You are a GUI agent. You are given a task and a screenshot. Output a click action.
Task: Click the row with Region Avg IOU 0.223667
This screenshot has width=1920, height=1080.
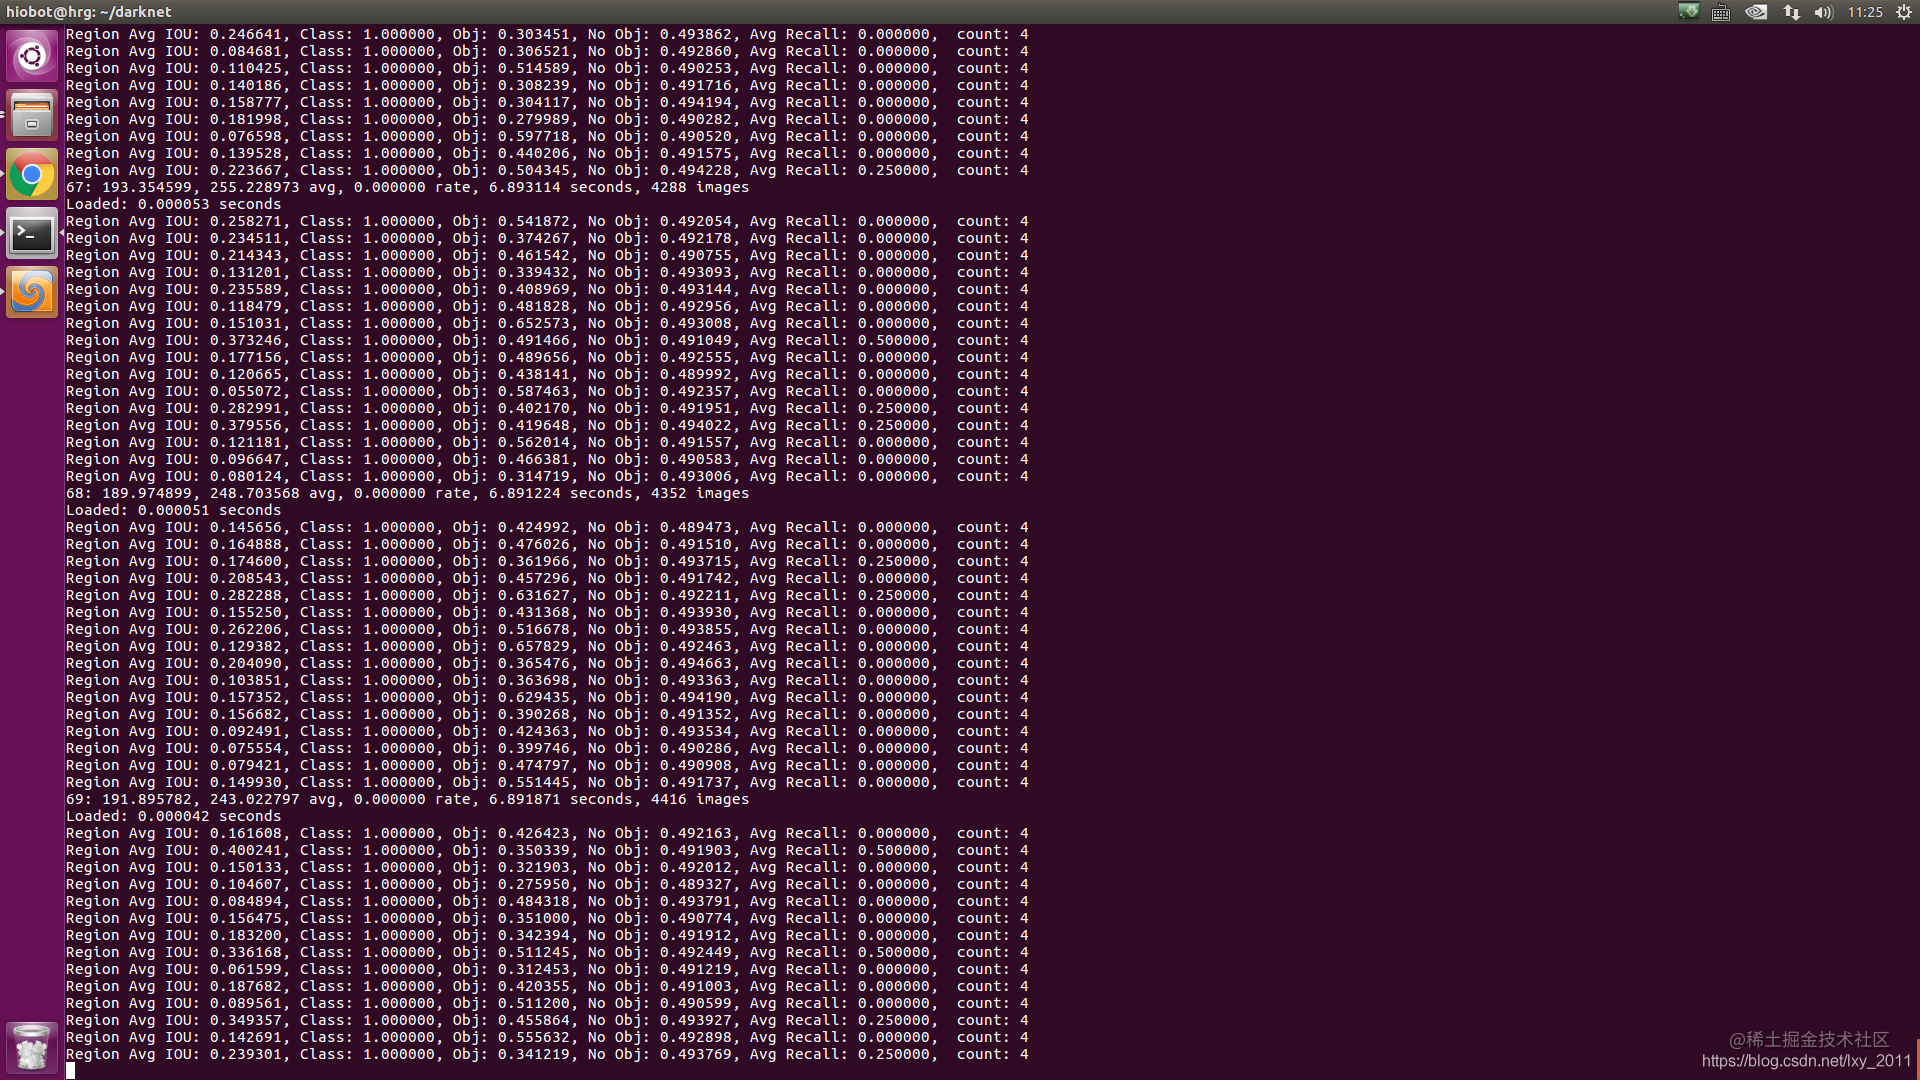click(x=547, y=170)
